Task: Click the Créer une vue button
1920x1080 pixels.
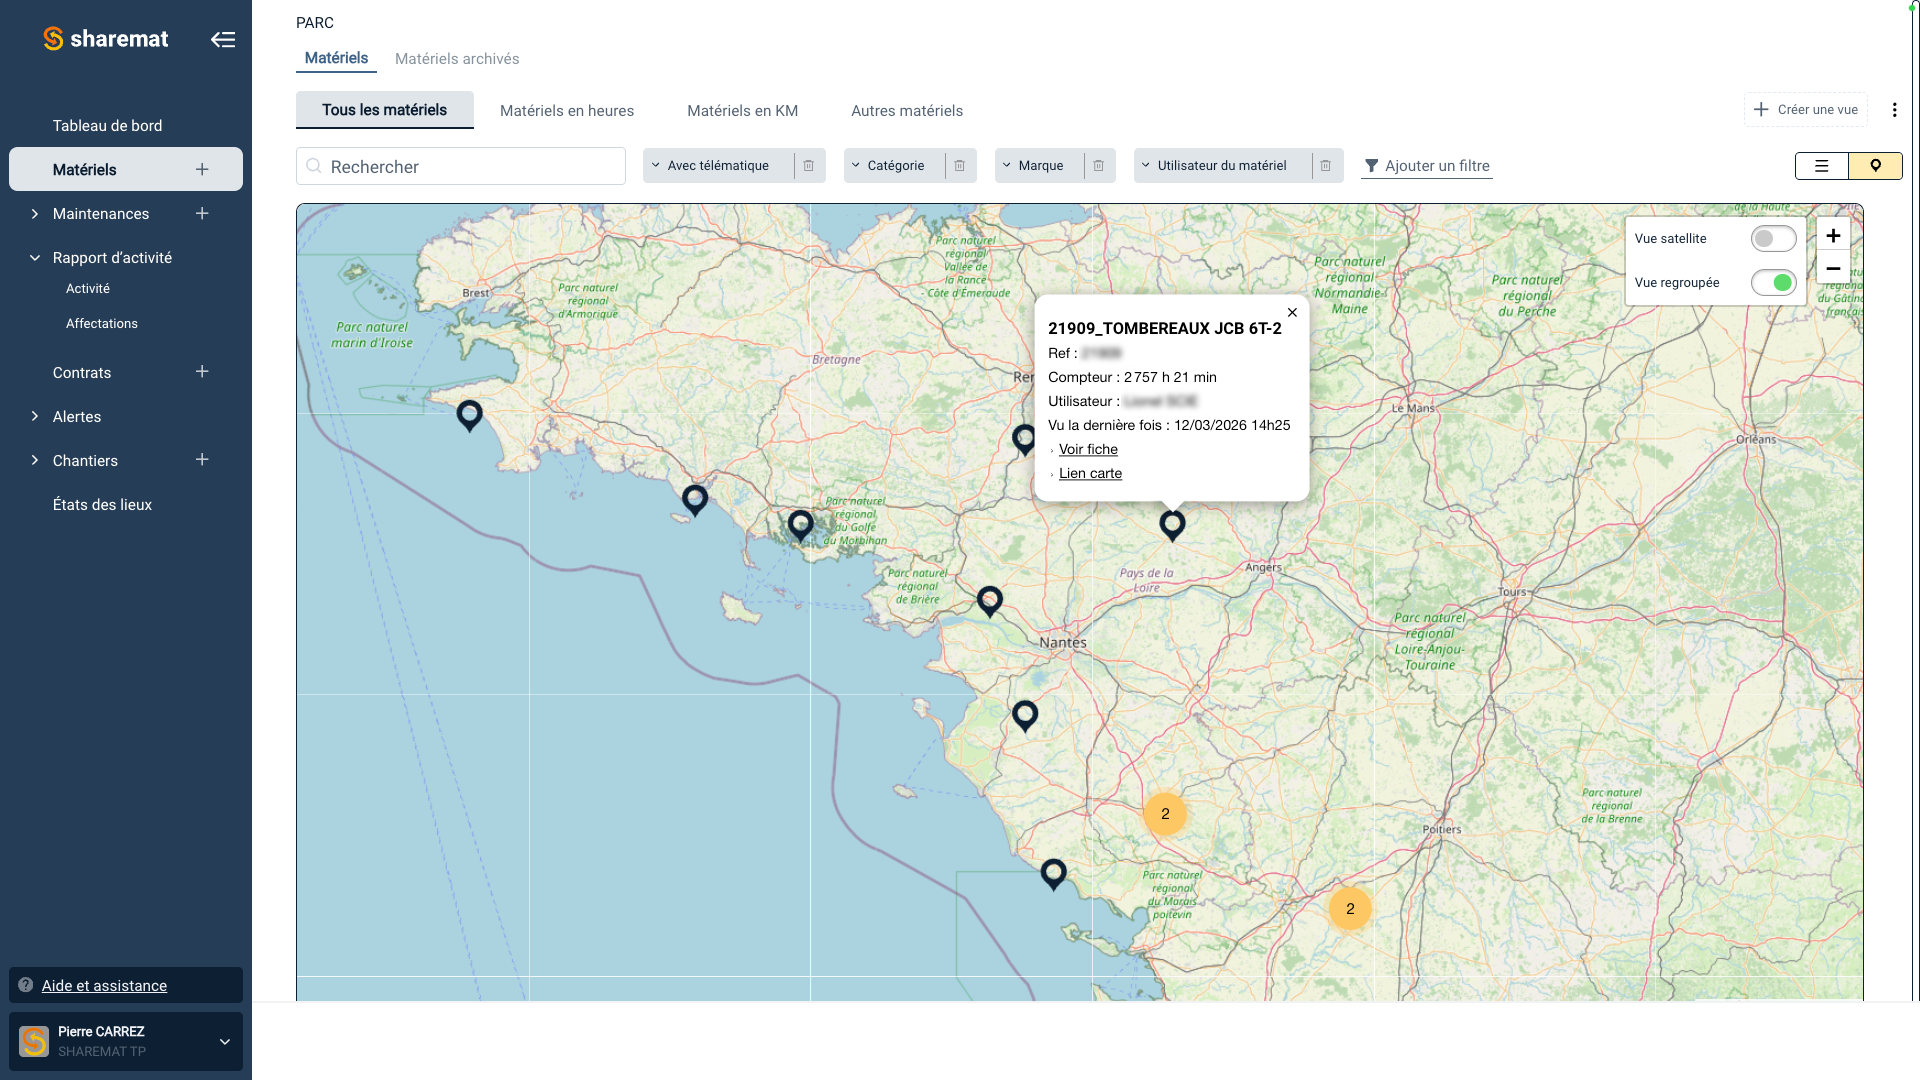Action: pos(1805,109)
